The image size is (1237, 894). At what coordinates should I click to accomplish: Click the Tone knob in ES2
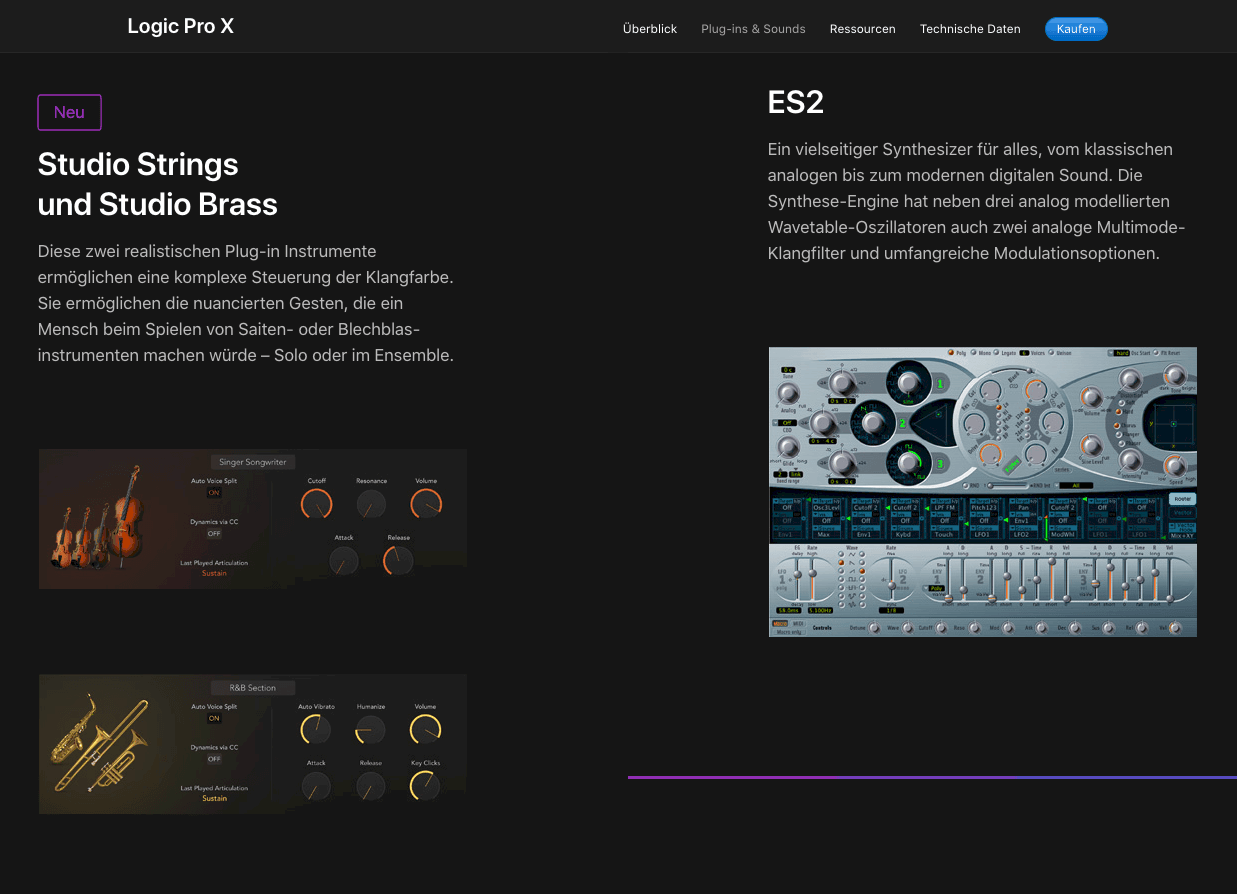pos(1174,375)
